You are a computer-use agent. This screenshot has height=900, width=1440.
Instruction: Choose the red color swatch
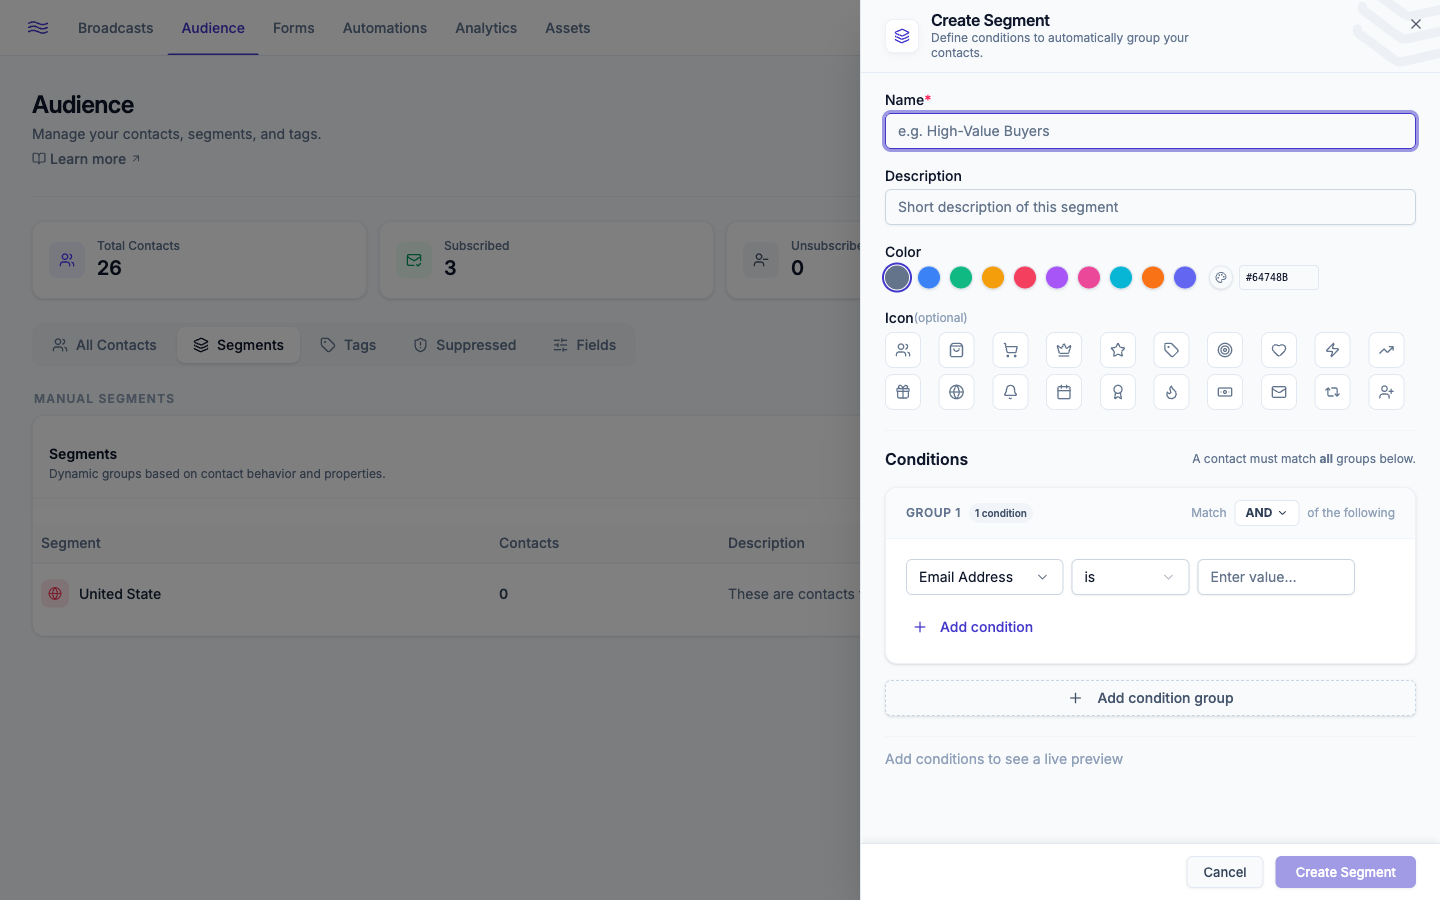(x=1025, y=278)
